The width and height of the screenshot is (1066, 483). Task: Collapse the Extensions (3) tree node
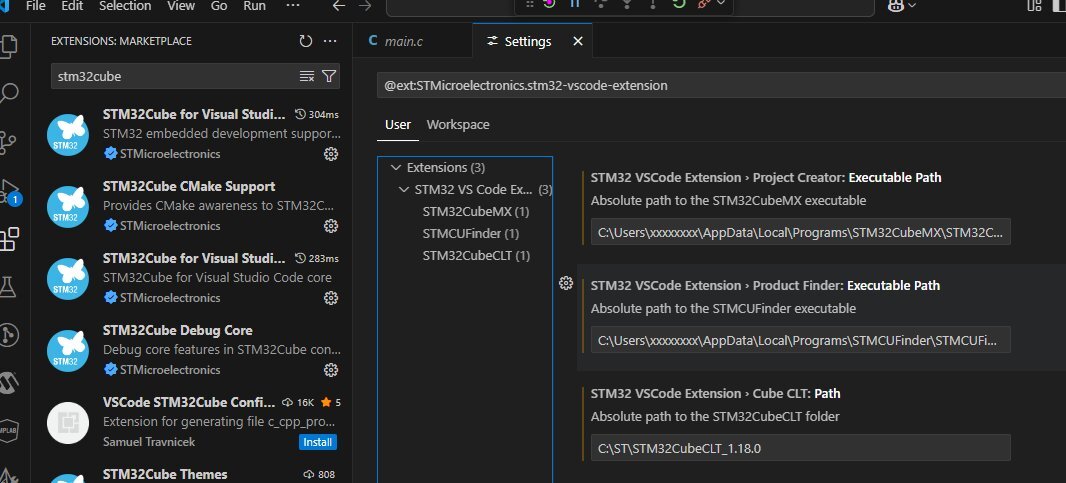[x=396, y=167]
